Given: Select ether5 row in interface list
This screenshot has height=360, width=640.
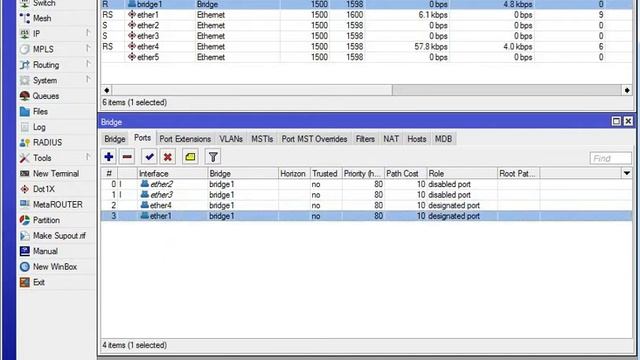Looking at the screenshot, I should pyautogui.click(x=366, y=57).
